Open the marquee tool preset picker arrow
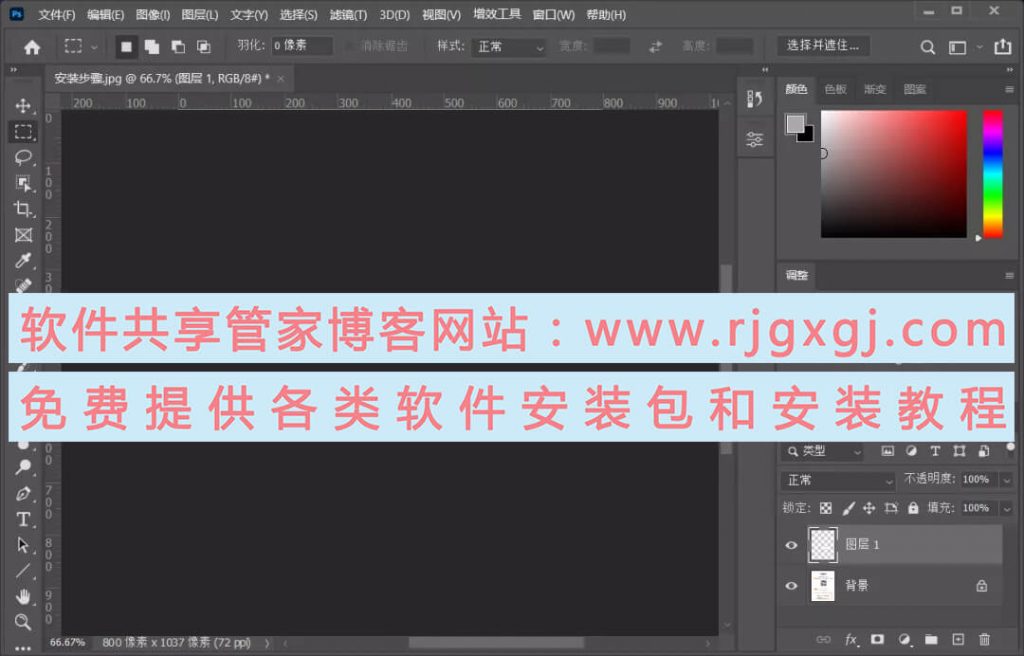 tap(94, 47)
